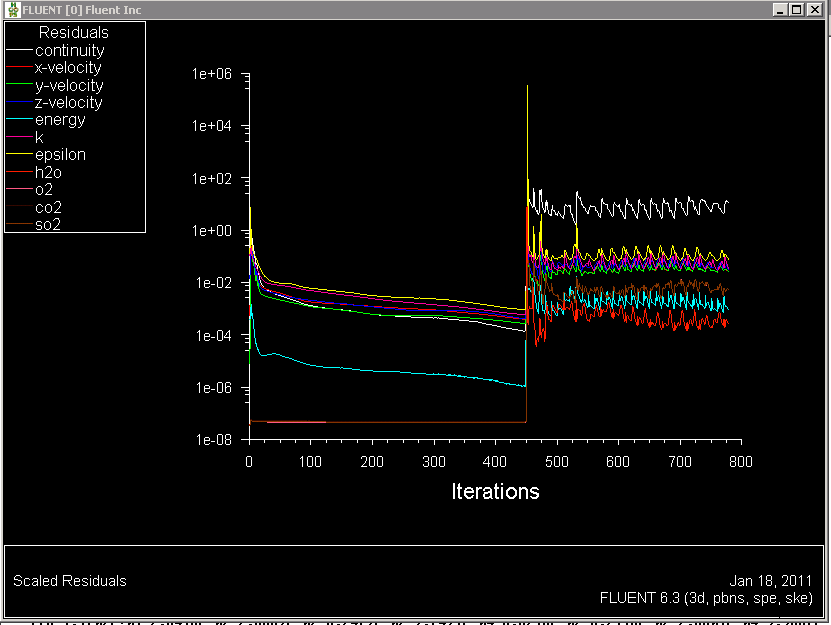Click the Residuals legend title
The image size is (831, 625).
click(x=74, y=33)
